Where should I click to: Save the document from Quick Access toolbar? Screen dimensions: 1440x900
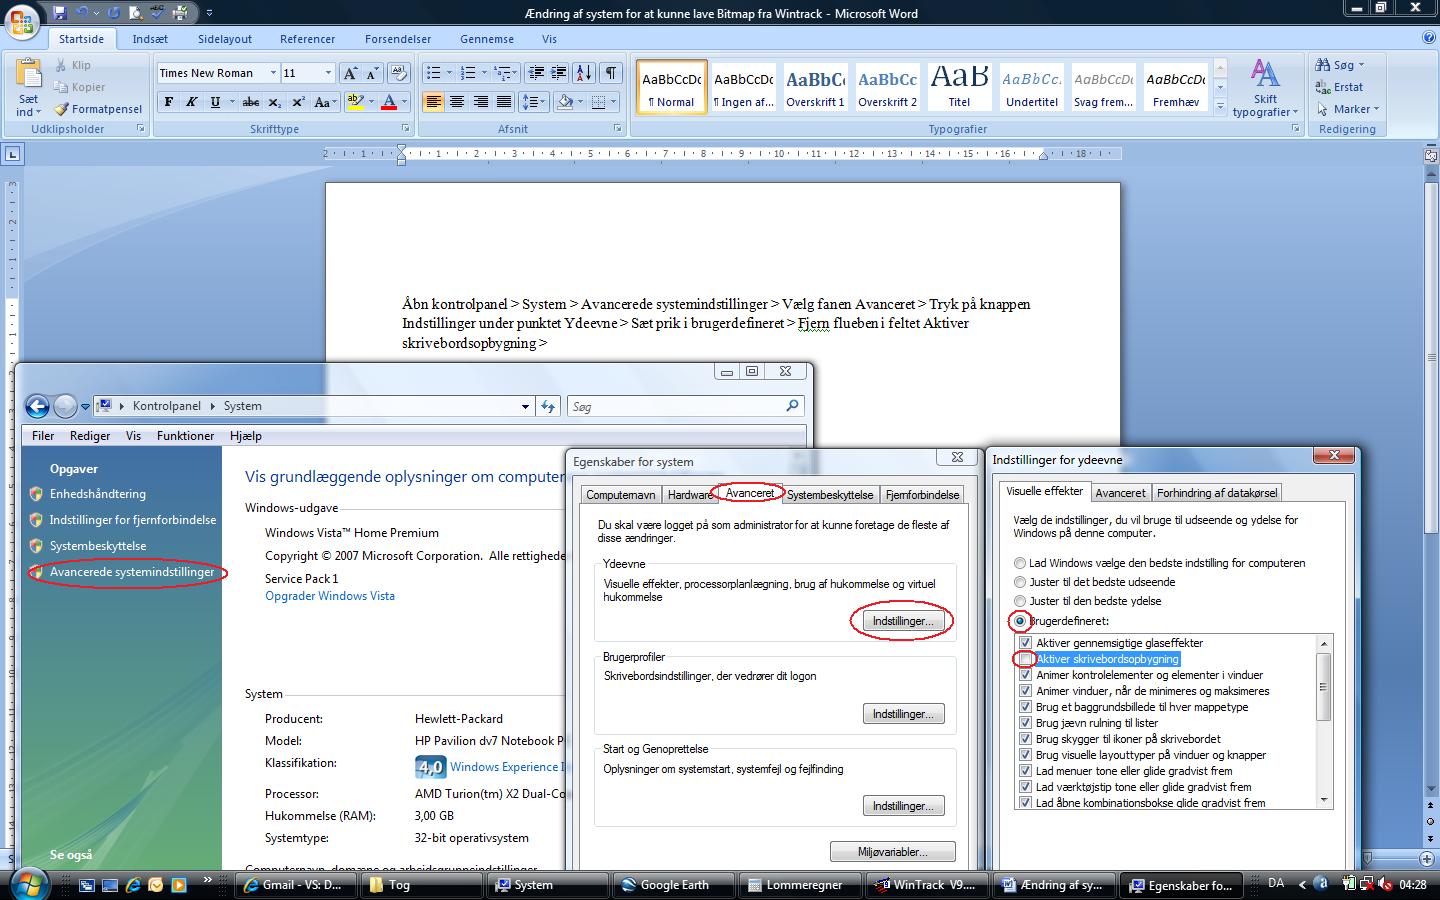point(60,13)
